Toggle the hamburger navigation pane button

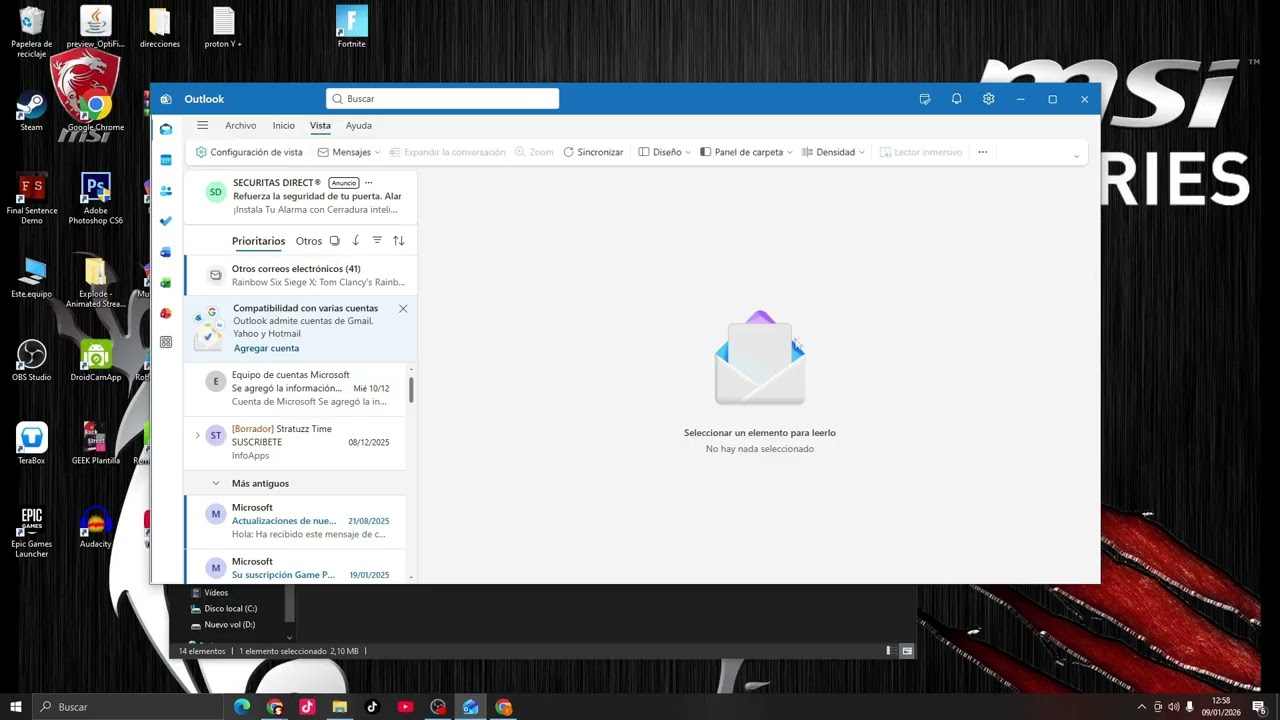pos(203,125)
